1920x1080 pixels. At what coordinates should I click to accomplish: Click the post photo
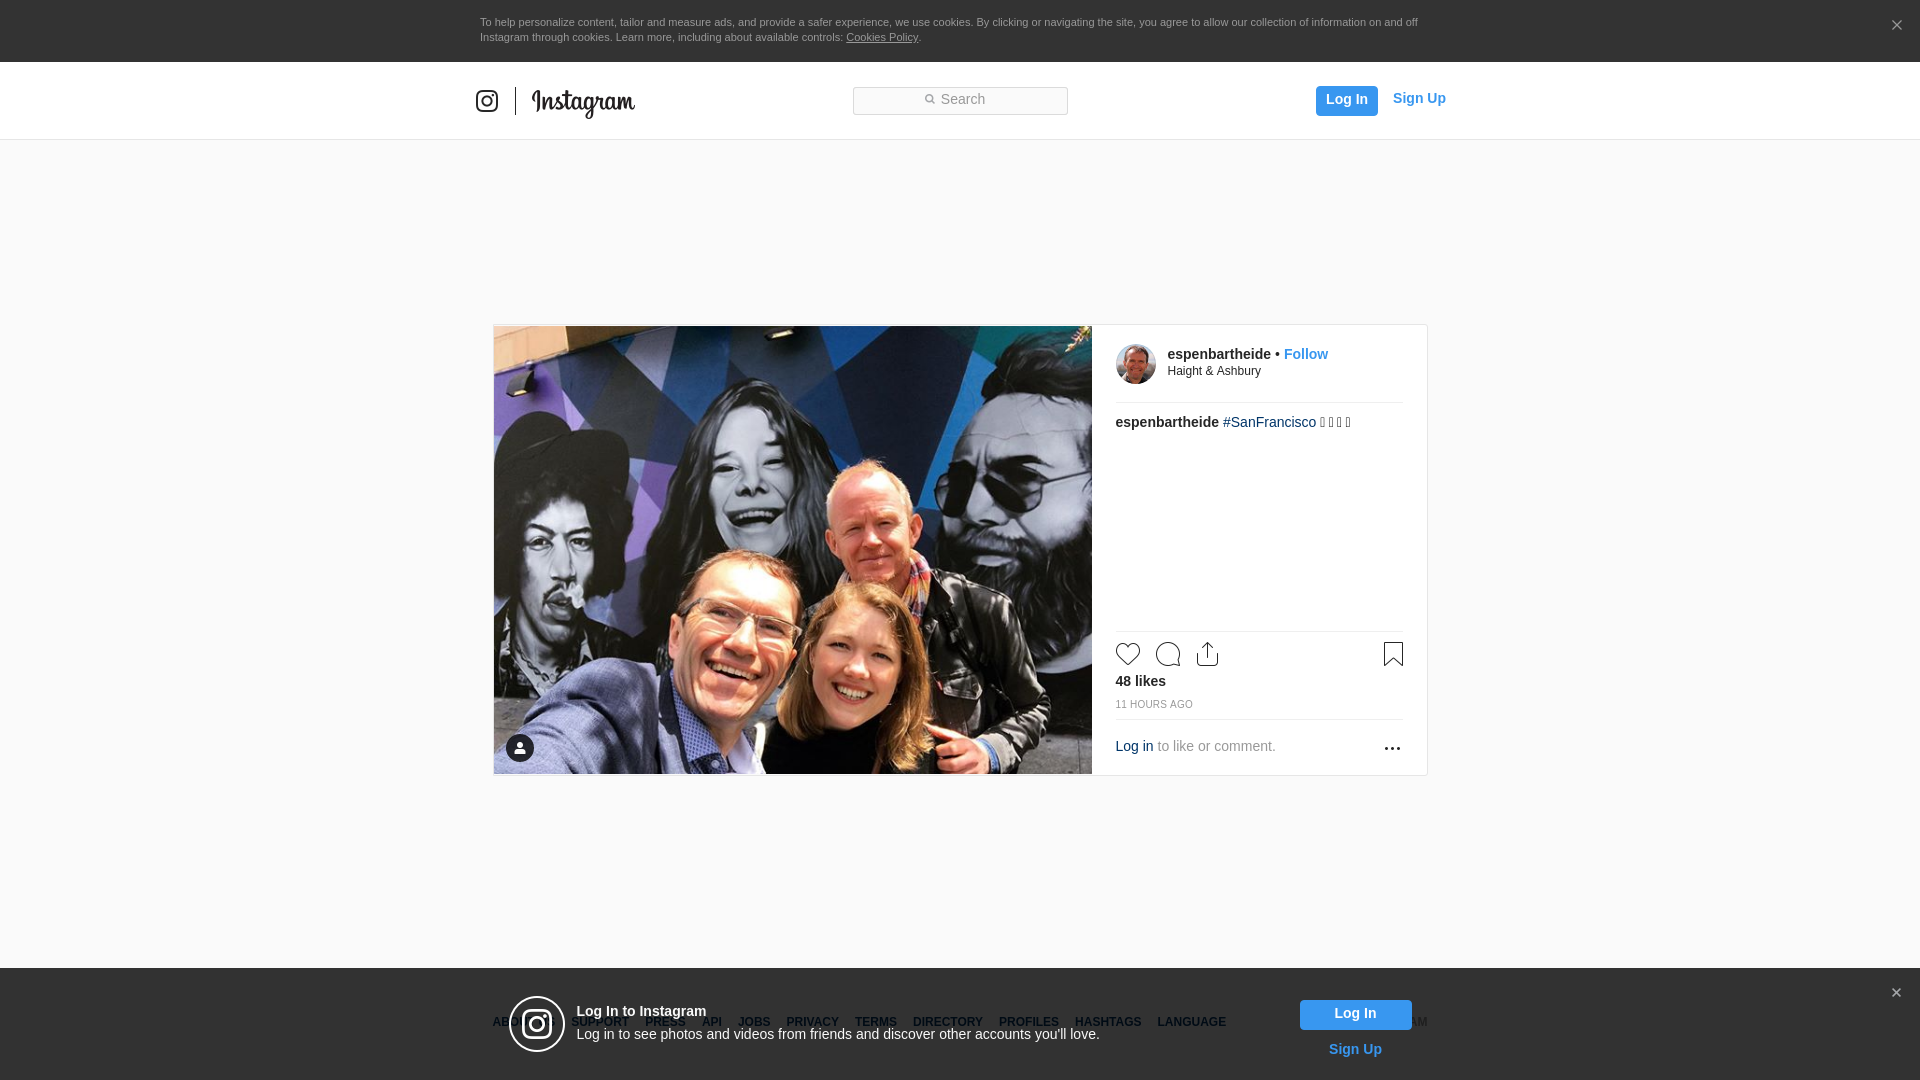click(x=793, y=550)
